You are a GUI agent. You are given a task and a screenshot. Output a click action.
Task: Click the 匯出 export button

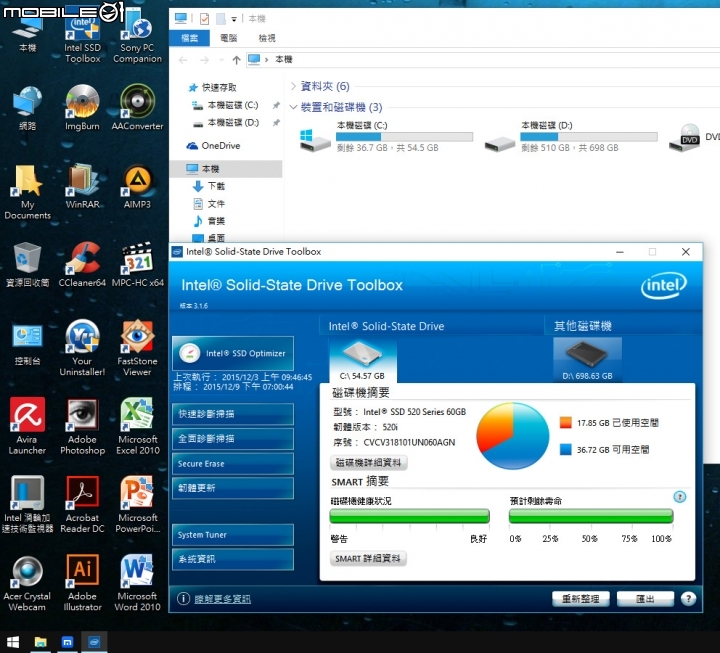click(x=645, y=599)
